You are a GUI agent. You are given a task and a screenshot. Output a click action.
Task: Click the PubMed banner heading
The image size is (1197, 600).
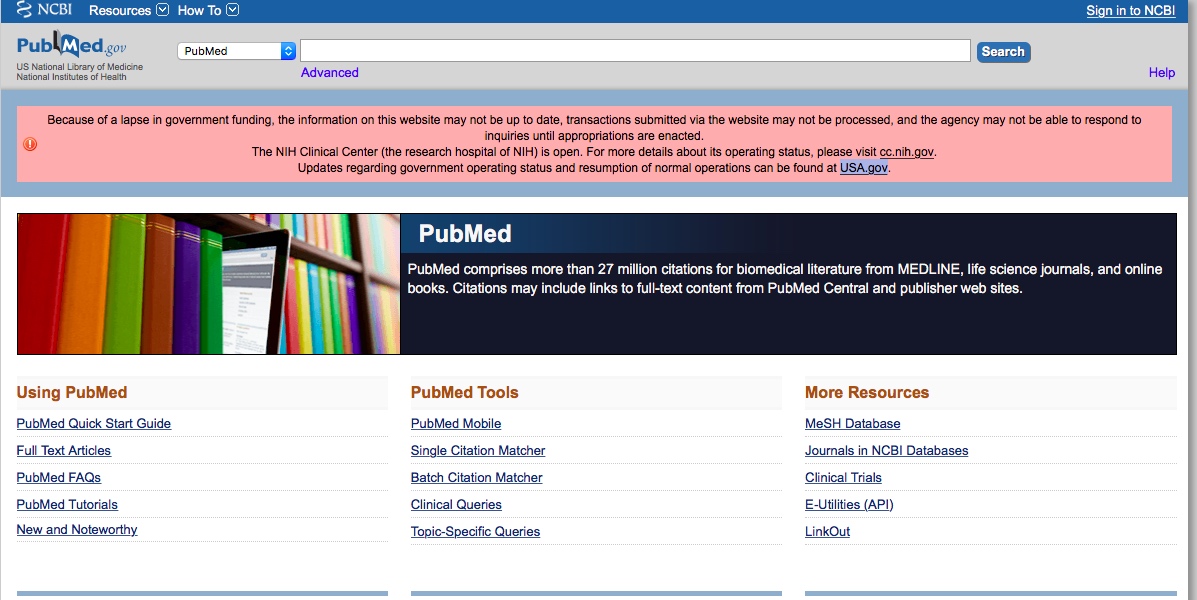click(x=465, y=234)
